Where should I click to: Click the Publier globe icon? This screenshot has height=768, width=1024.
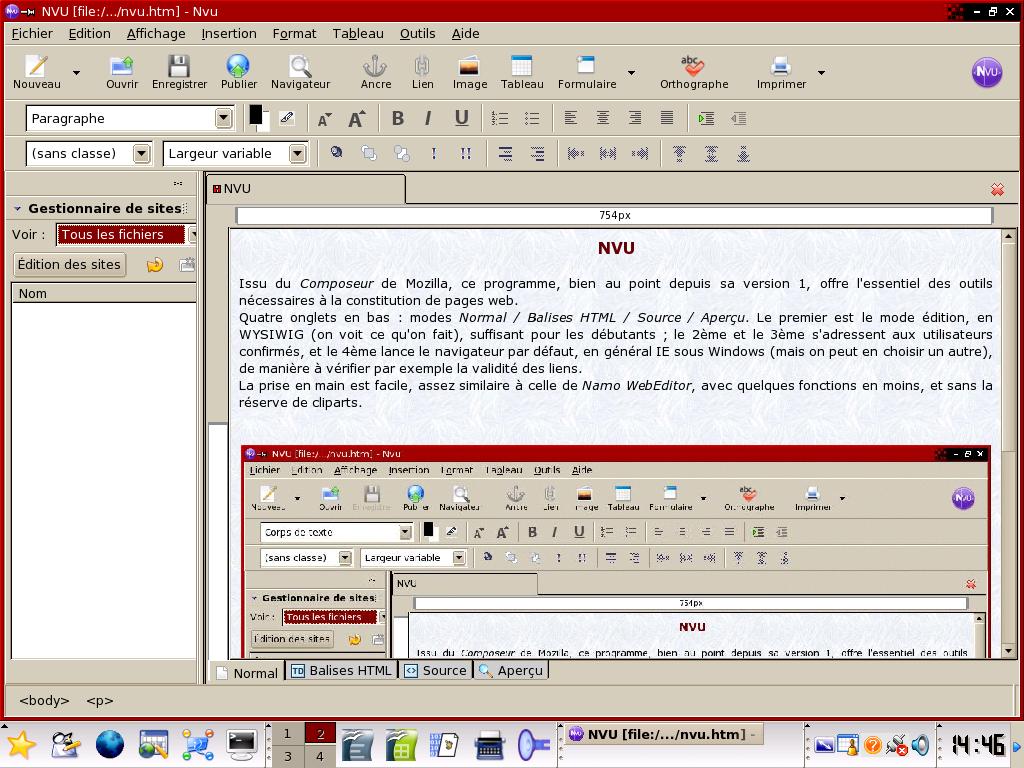[x=238, y=72]
